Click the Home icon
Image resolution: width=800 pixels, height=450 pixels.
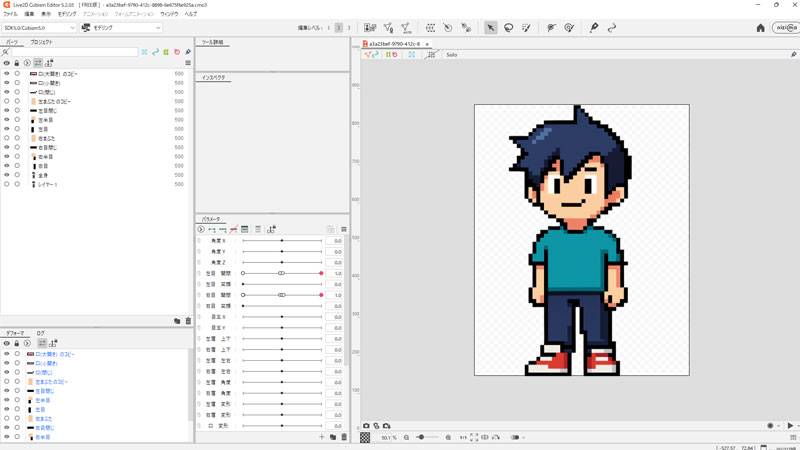point(760,28)
